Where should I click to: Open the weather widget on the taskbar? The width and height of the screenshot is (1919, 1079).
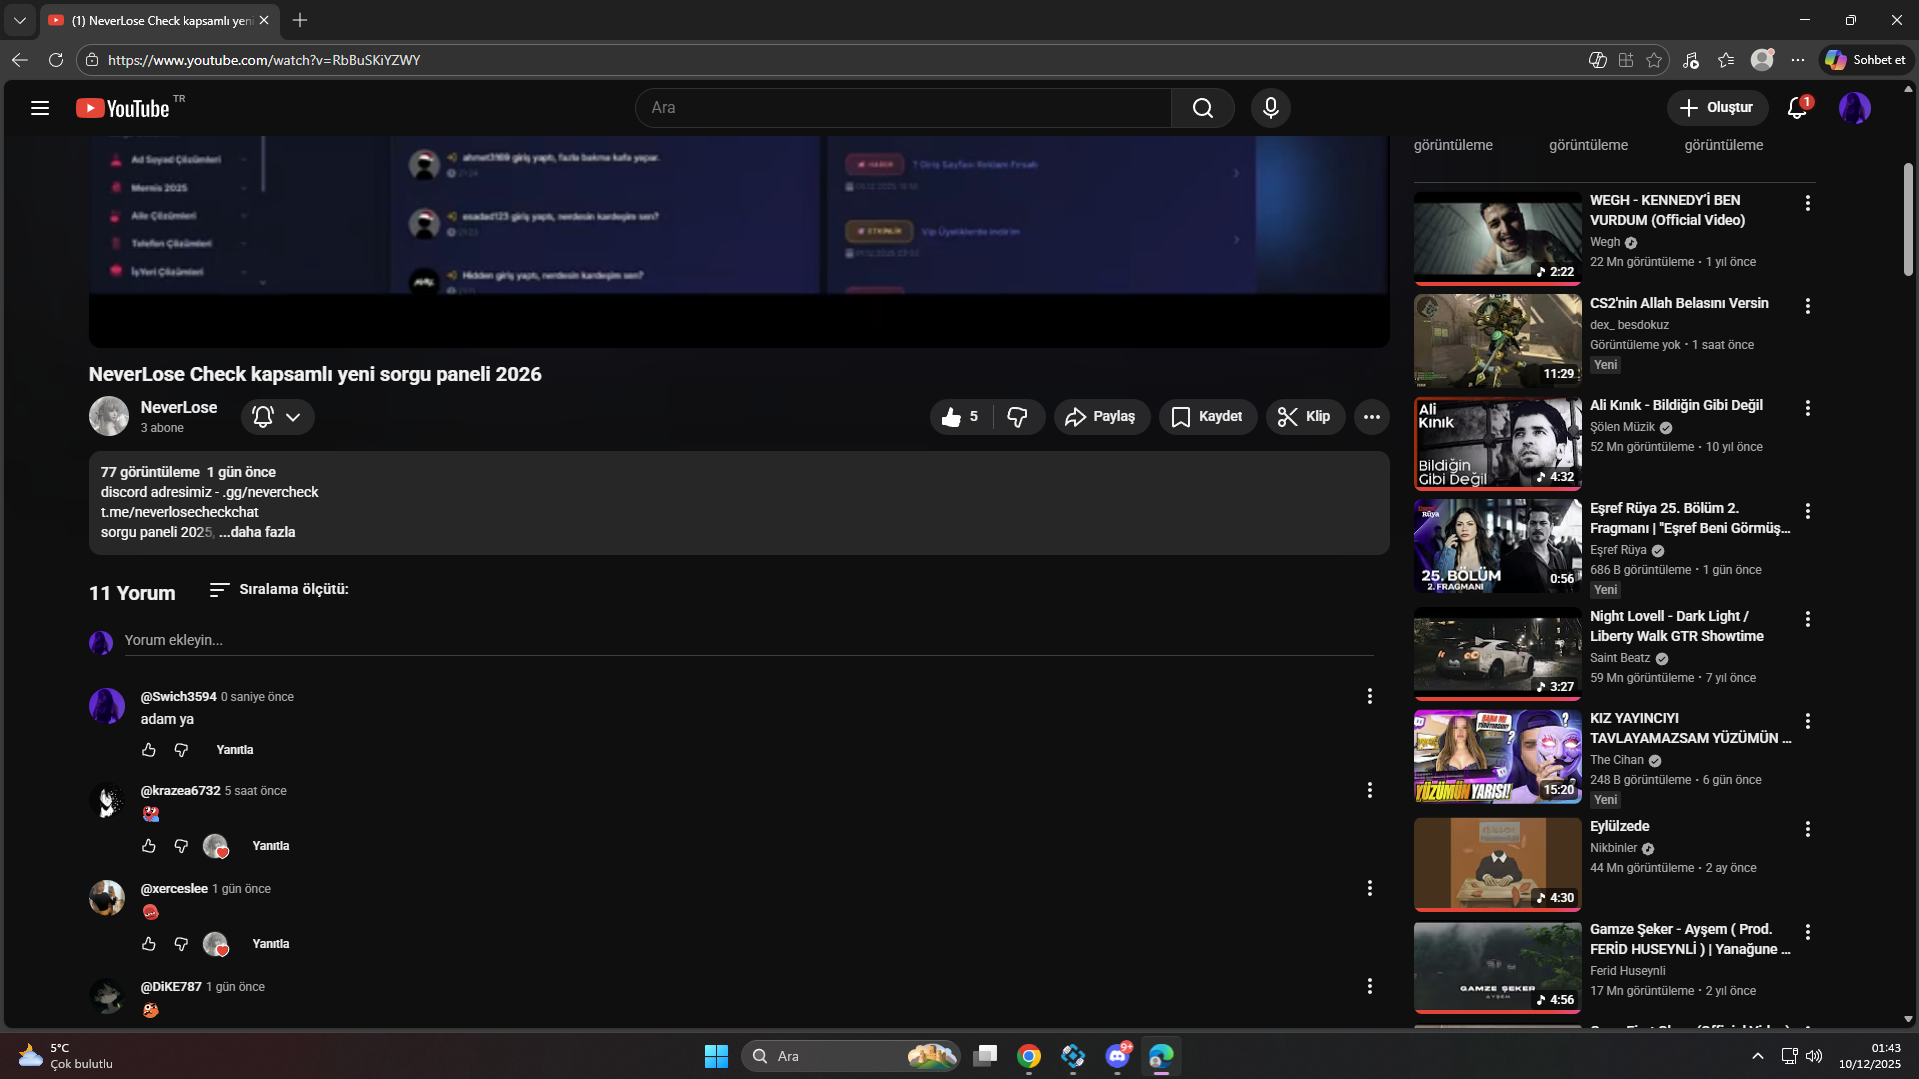(x=66, y=1056)
